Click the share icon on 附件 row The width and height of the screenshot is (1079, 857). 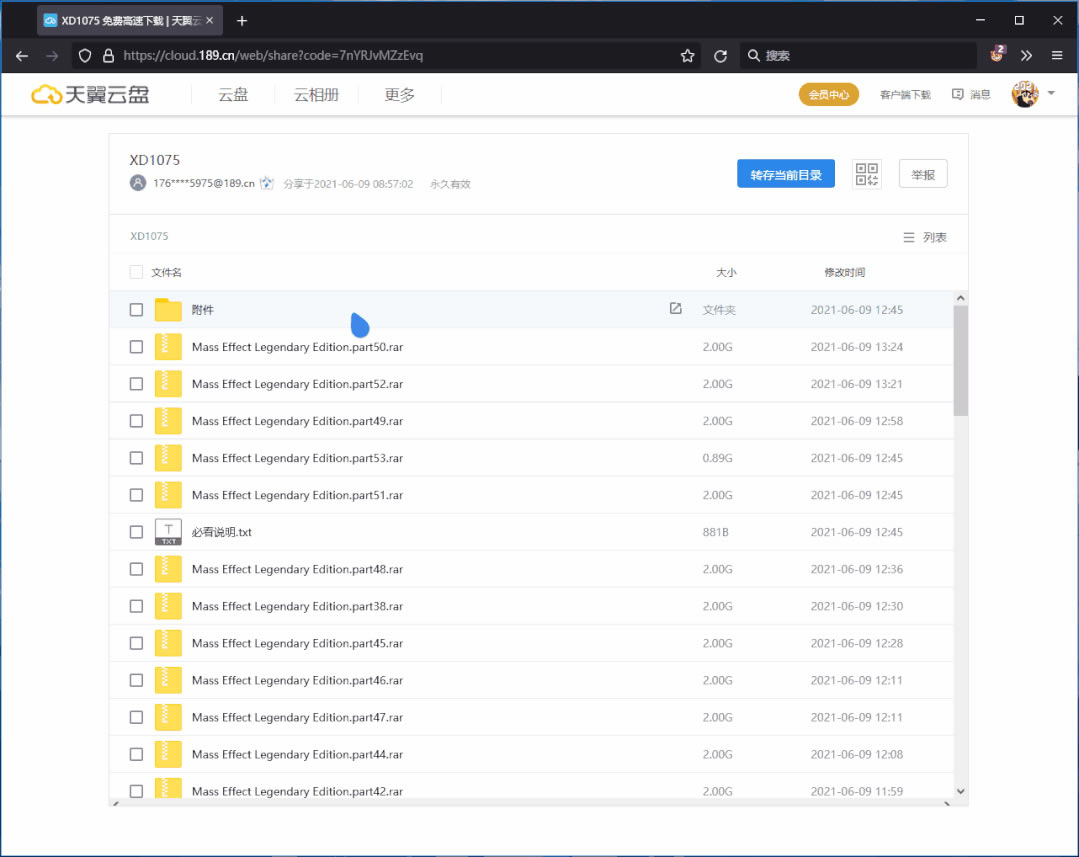676,308
